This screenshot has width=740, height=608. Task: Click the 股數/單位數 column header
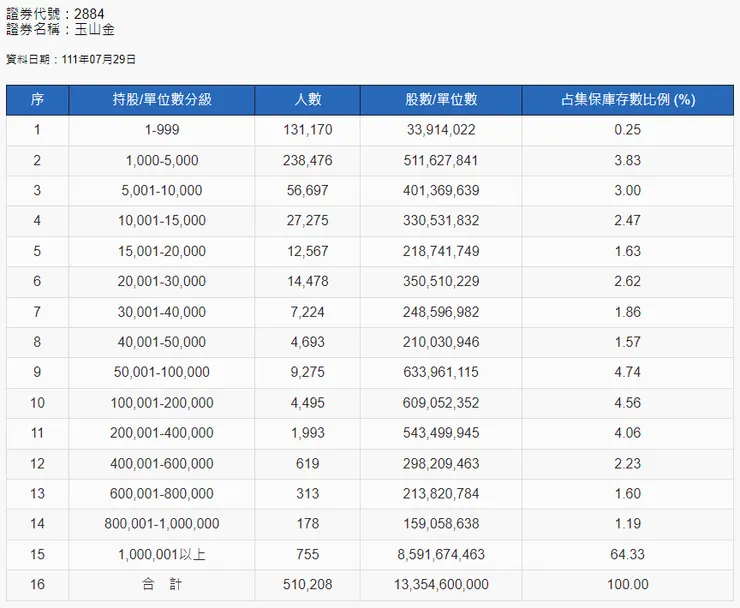pos(441,100)
